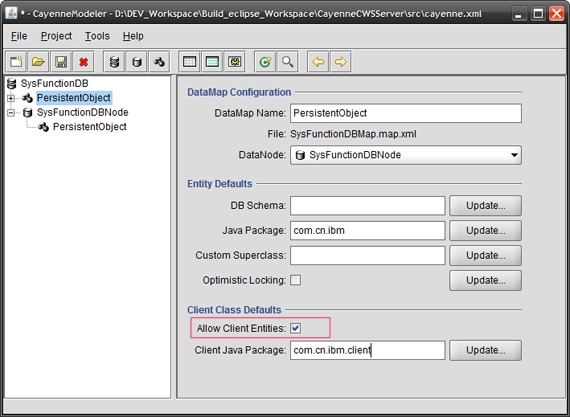570x417 pixels.
Task: Open the Project menu
Action: (x=56, y=36)
